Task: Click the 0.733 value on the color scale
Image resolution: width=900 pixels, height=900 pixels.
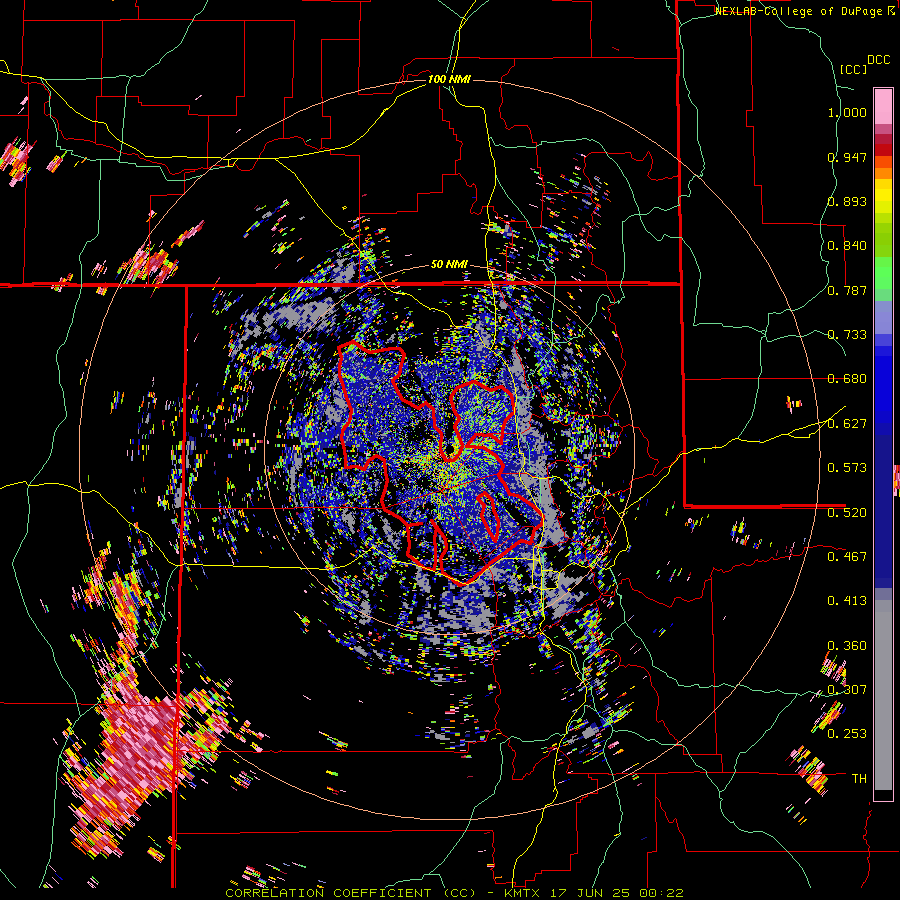Action: (847, 335)
